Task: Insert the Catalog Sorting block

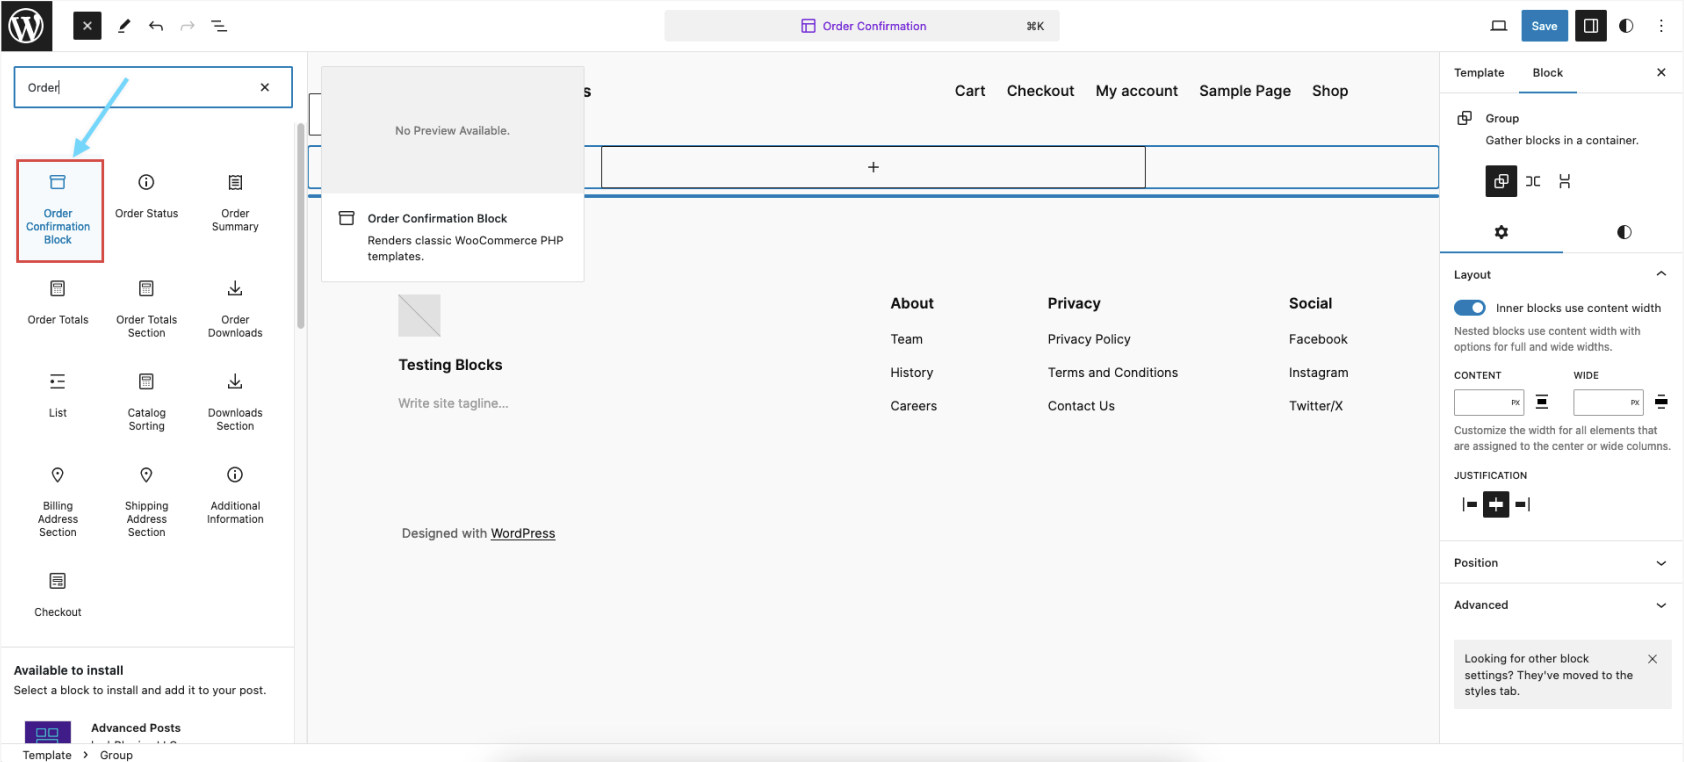Action: pyautogui.click(x=147, y=402)
